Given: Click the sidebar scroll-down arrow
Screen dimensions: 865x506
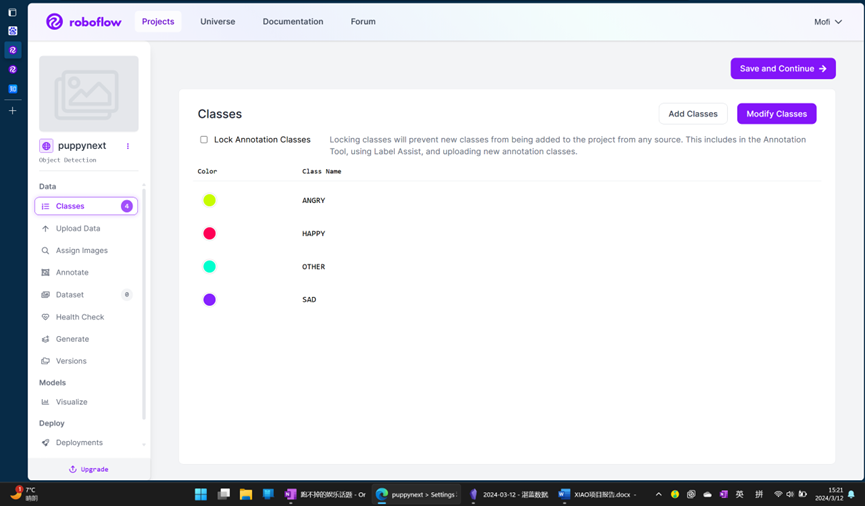Looking at the screenshot, I should (144, 444).
